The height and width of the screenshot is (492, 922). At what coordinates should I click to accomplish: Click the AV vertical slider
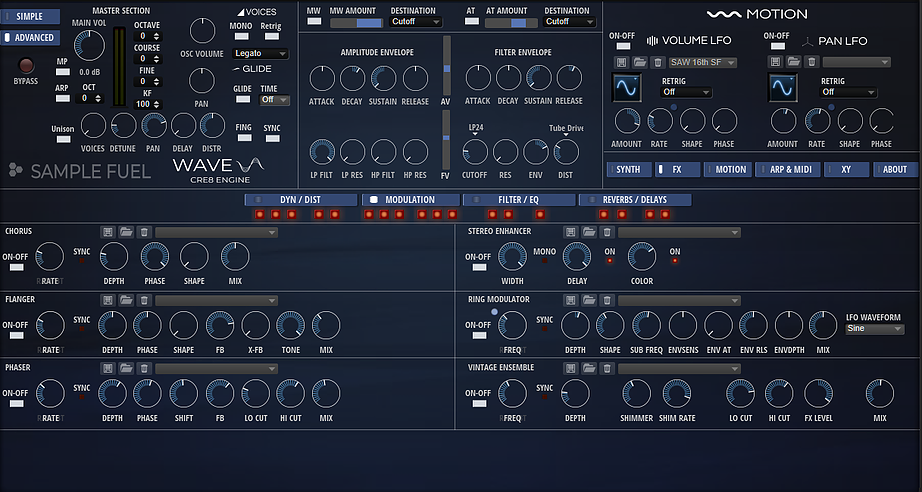tap(446, 65)
